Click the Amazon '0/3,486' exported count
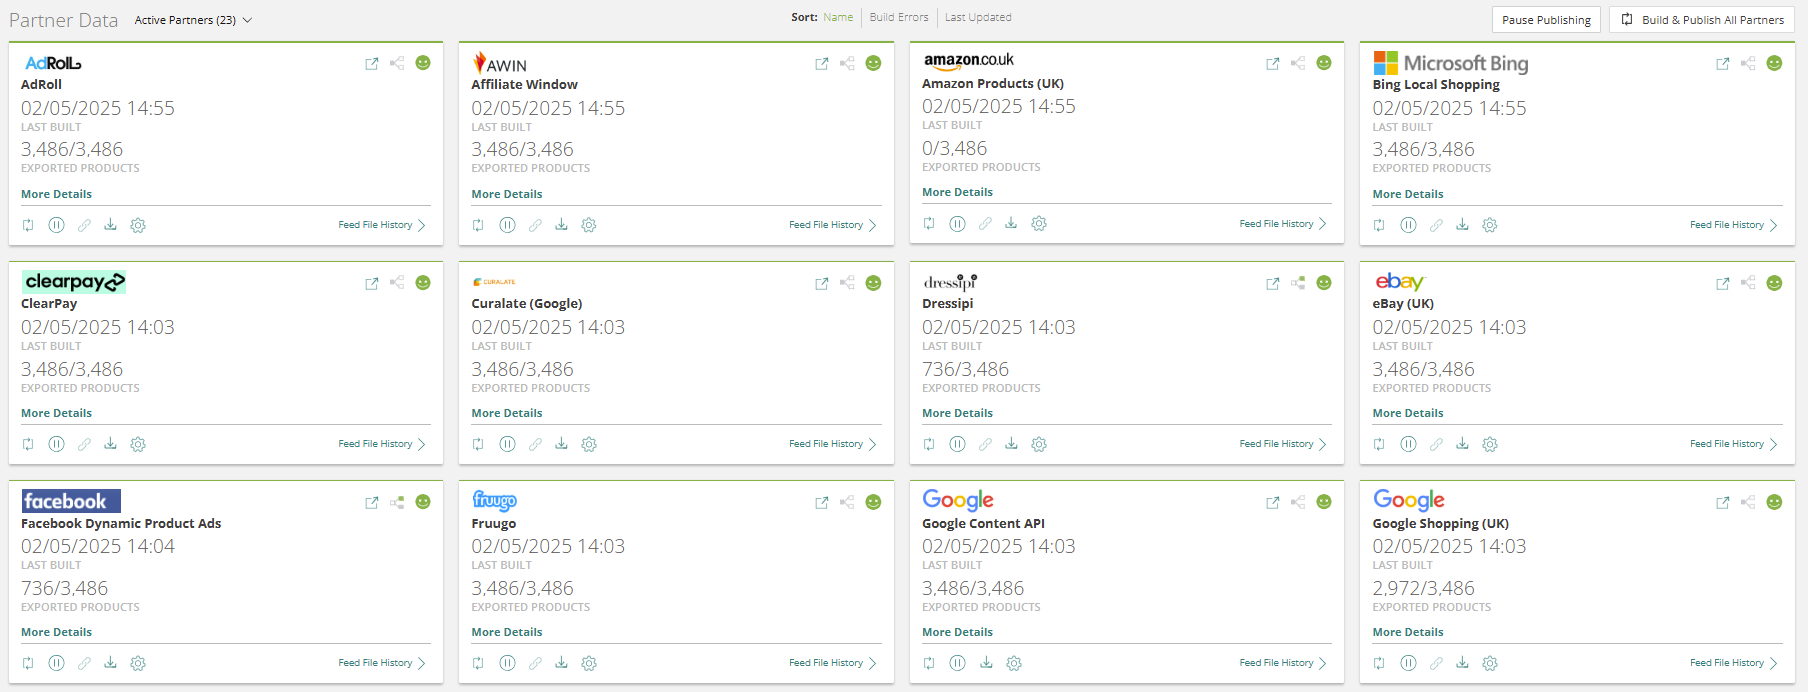The image size is (1808, 692). (x=954, y=148)
